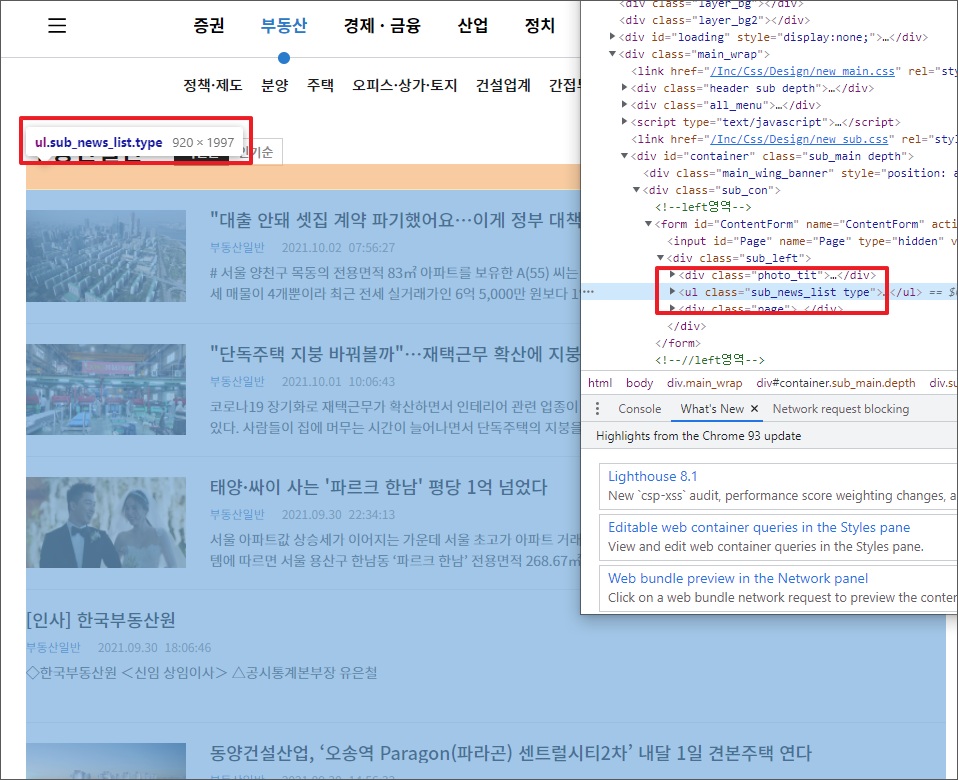The image size is (958, 780).
Task: Select the 분양 submenu
Action: point(275,85)
